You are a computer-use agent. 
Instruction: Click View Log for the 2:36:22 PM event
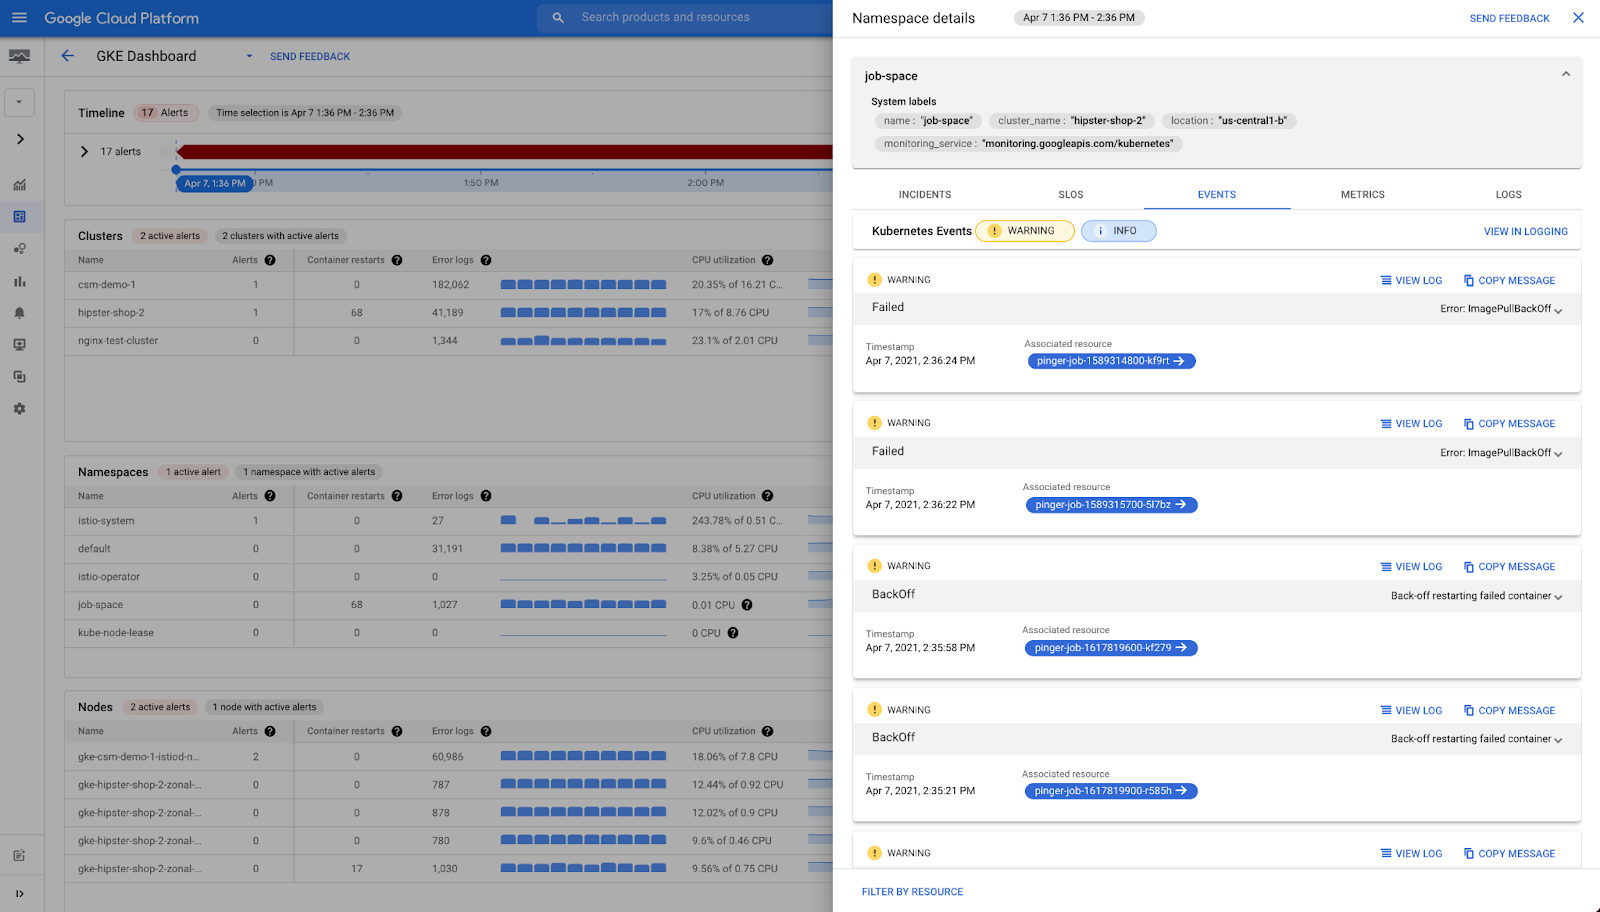tap(1411, 424)
